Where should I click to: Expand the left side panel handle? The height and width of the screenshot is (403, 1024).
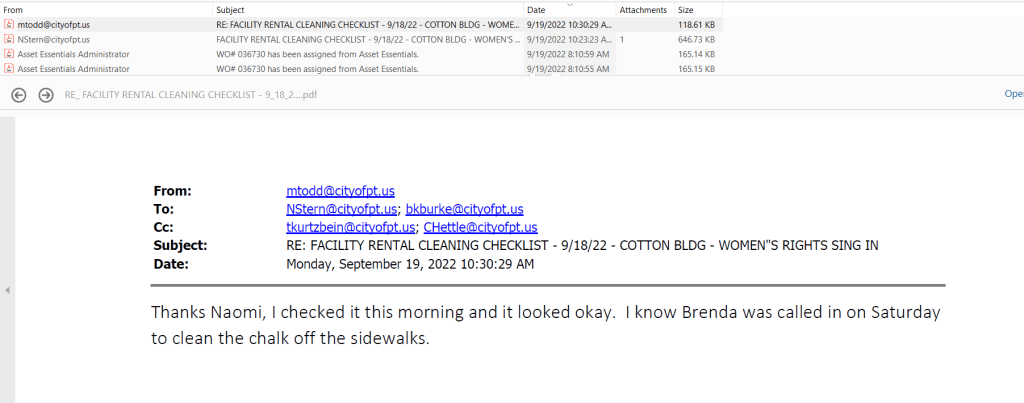[7, 290]
